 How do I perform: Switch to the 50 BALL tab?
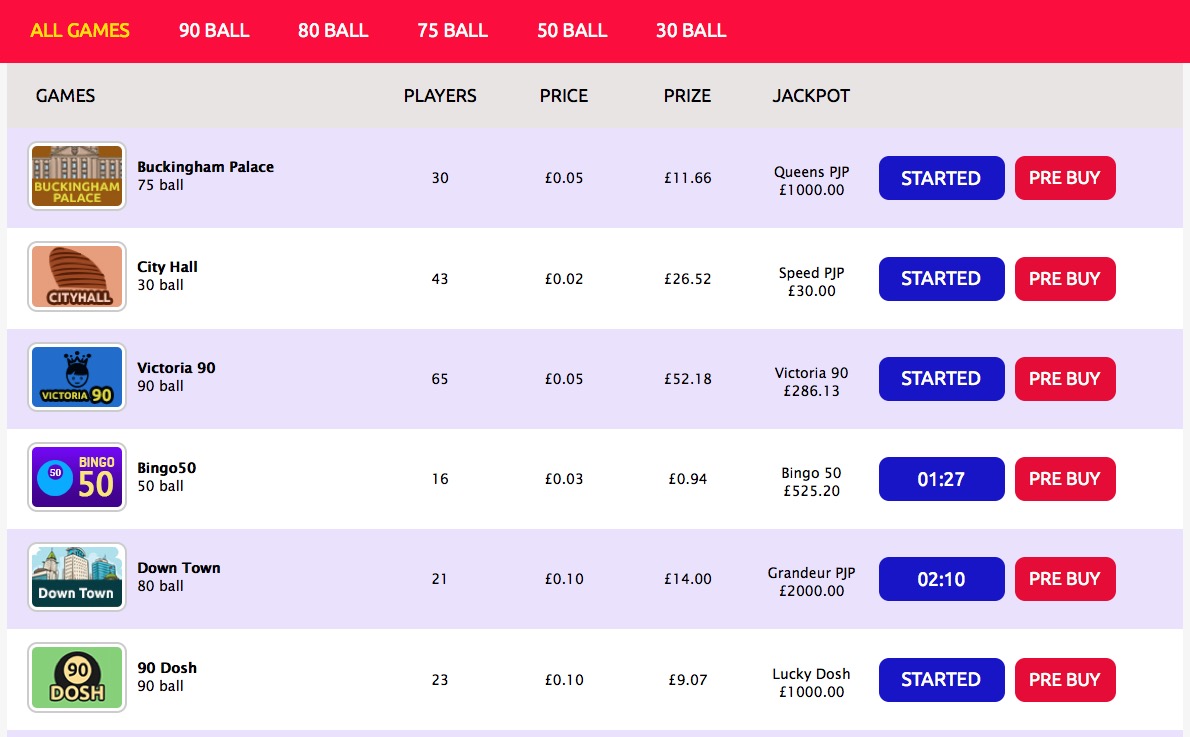[571, 31]
